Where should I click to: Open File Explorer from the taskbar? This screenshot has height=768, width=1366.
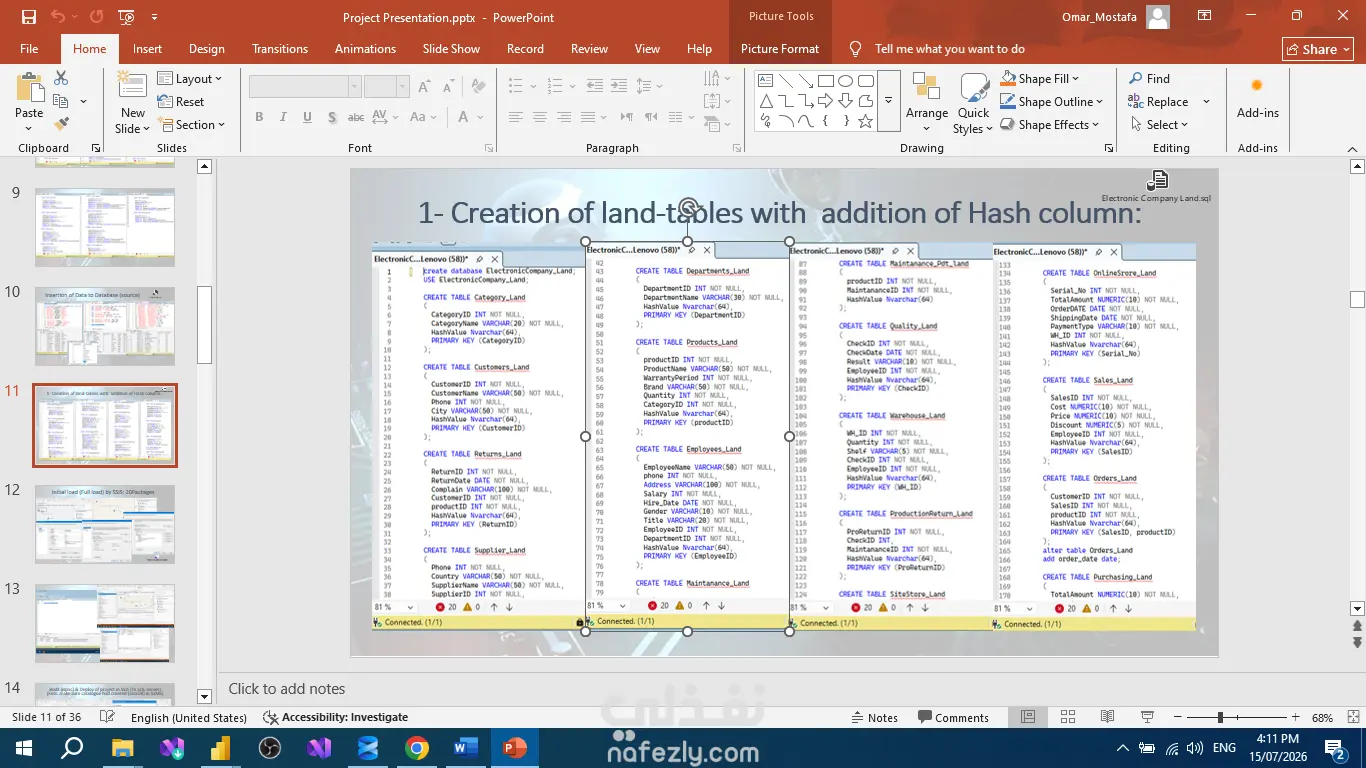pos(123,748)
